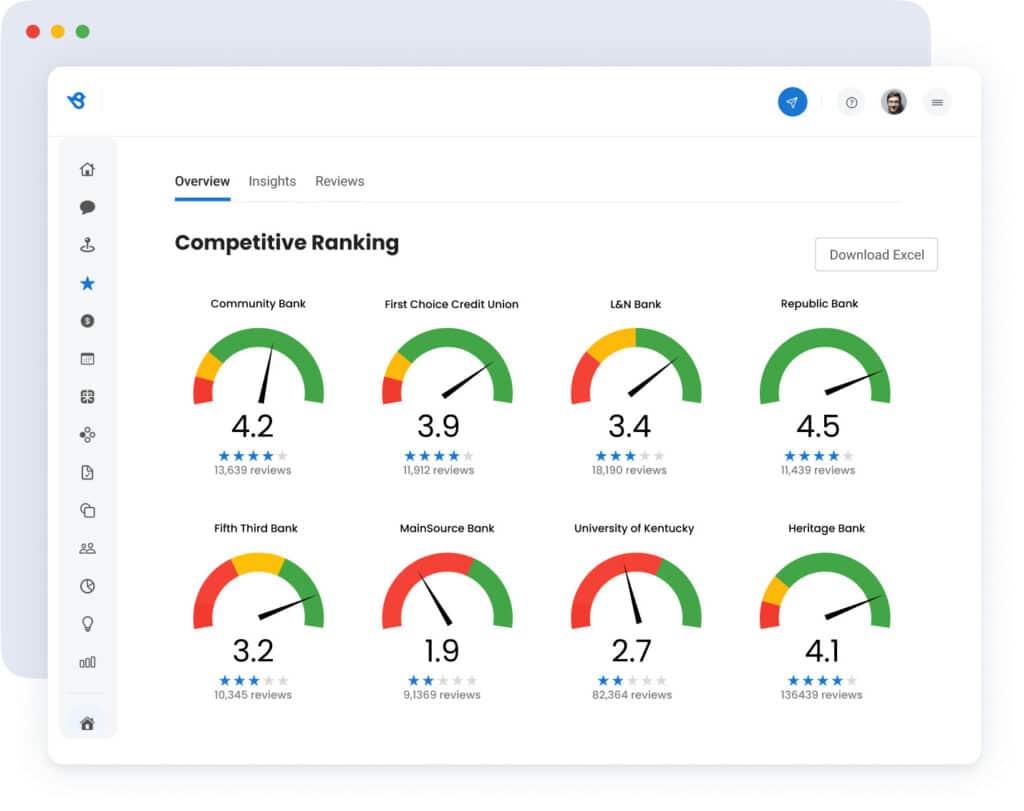Click the L&N Bank gauge
The height and width of the screenshot is (811, 1024).
pos(636,366)
